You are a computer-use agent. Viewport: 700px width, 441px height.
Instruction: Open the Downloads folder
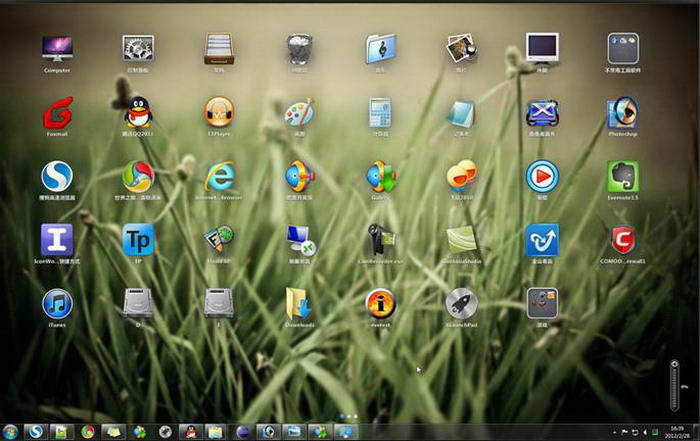(x=299, y=304)
